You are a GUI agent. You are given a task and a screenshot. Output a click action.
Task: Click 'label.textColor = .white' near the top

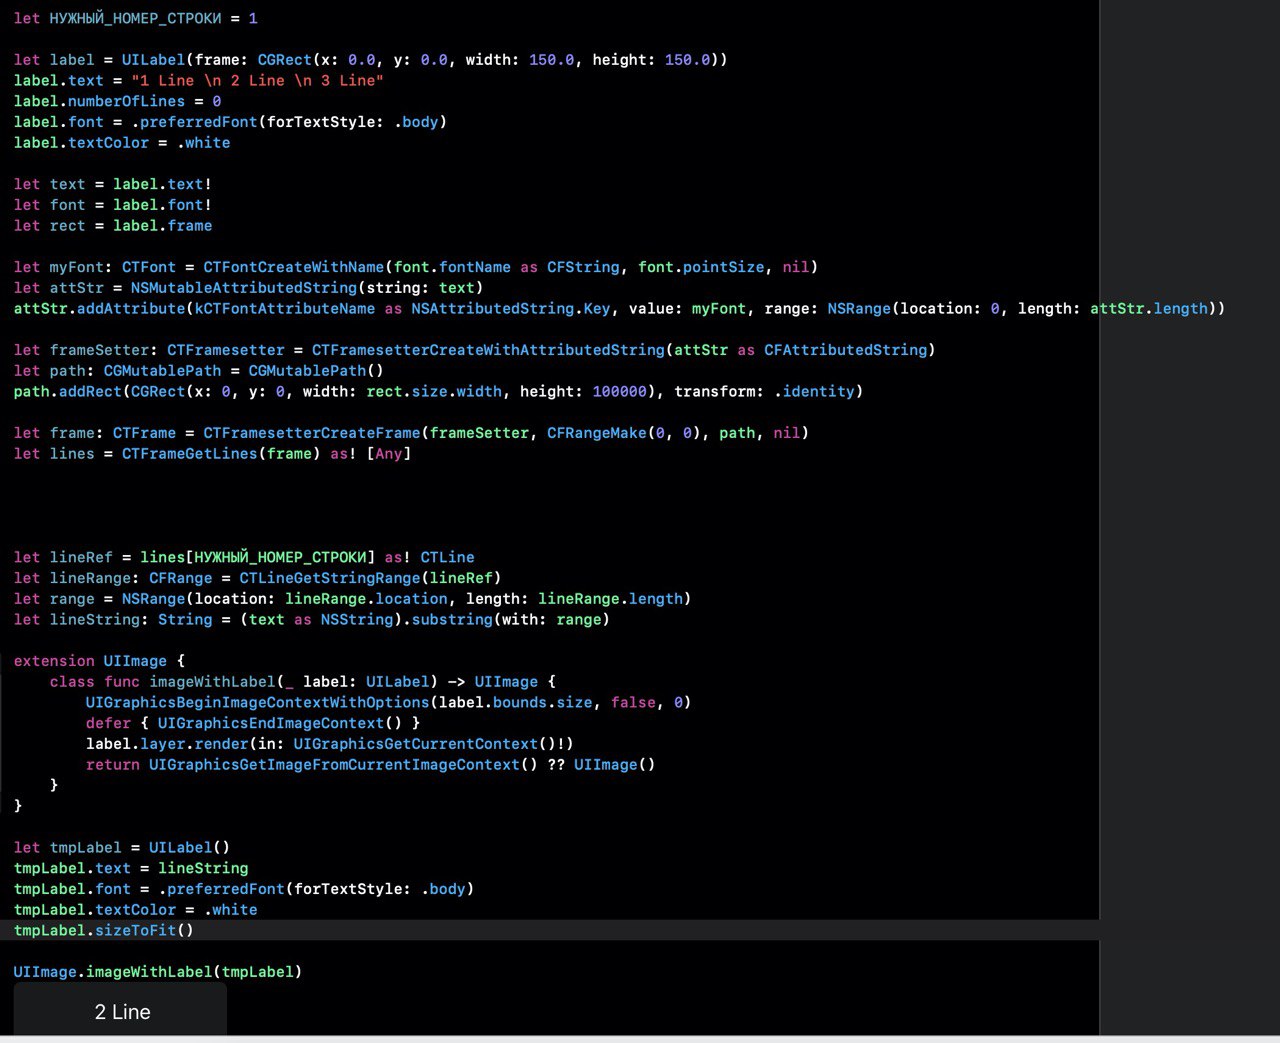coord(121,143)
